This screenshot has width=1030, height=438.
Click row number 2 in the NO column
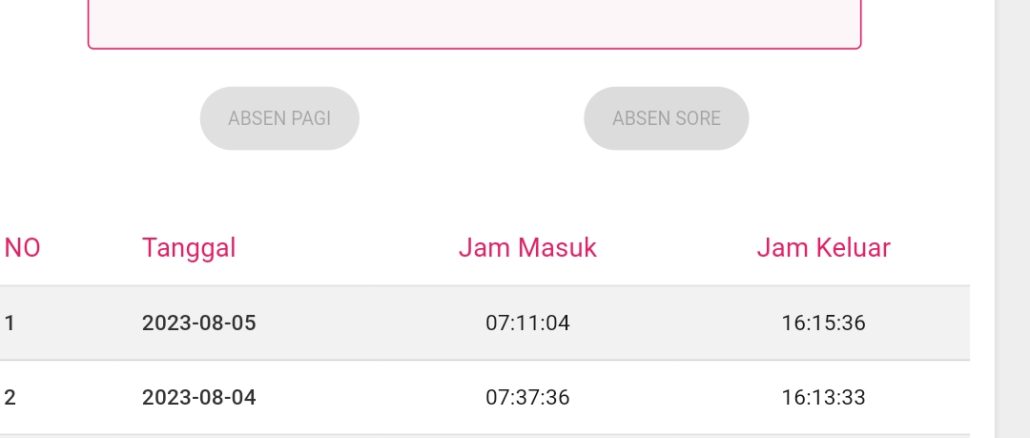pos(10,397)
